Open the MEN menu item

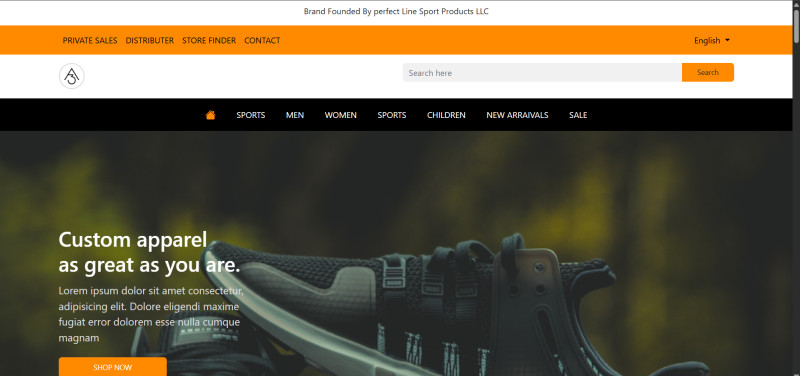point(295,115)
